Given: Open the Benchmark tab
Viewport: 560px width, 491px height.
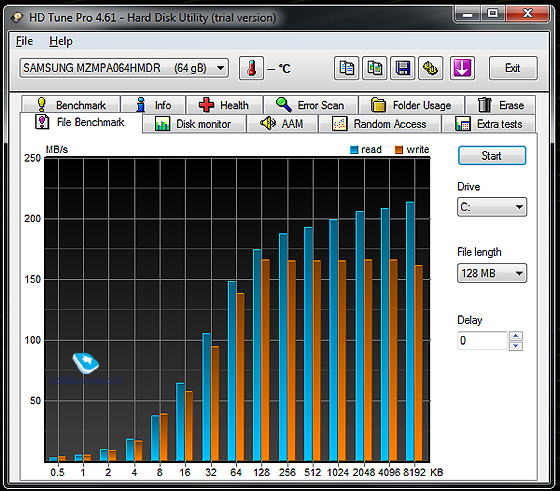Looking at the screenshot, I should click(71, 105).
